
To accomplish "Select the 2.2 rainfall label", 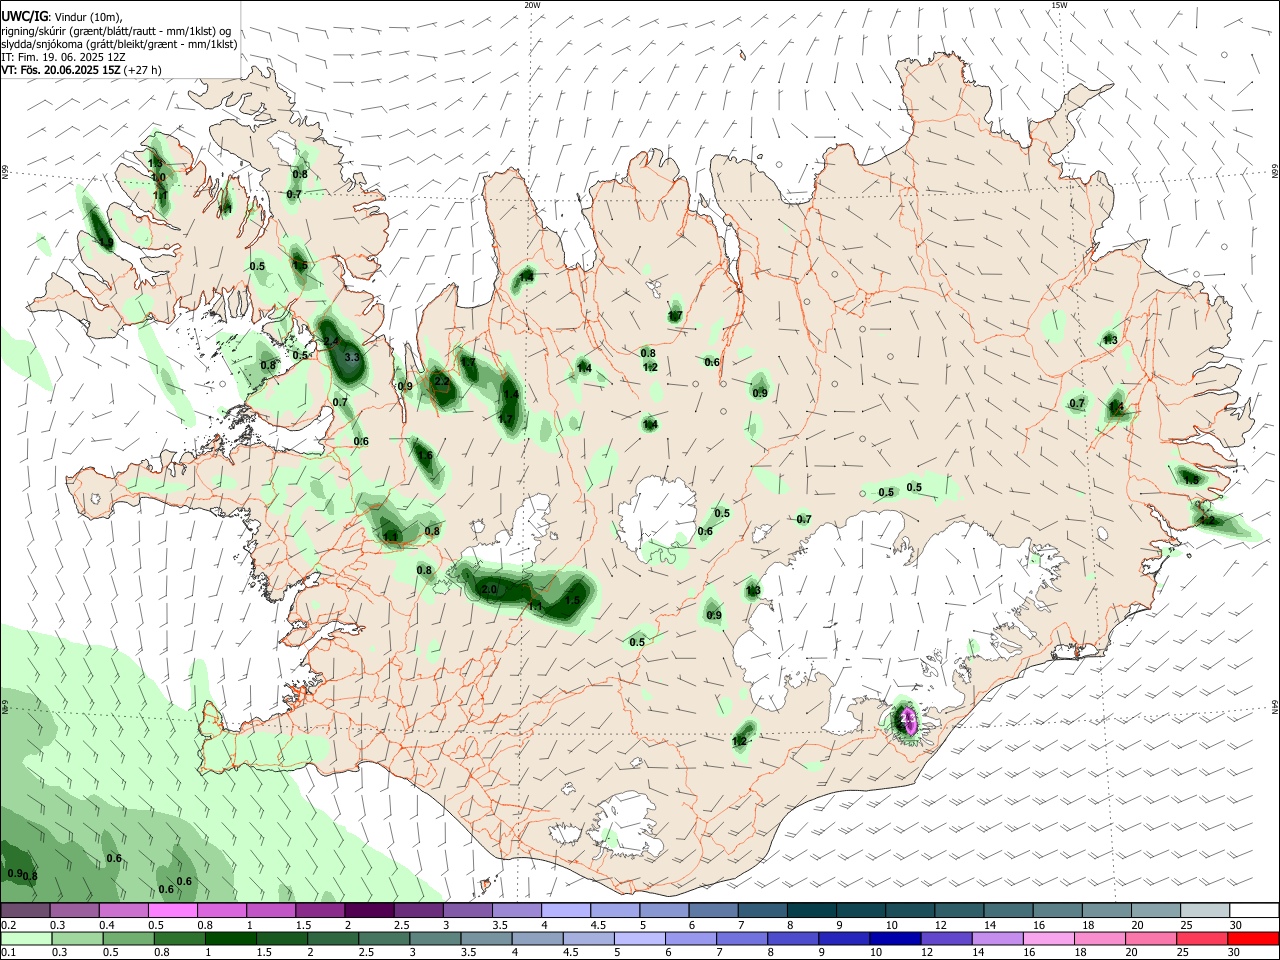I will [x=441, y=381].
